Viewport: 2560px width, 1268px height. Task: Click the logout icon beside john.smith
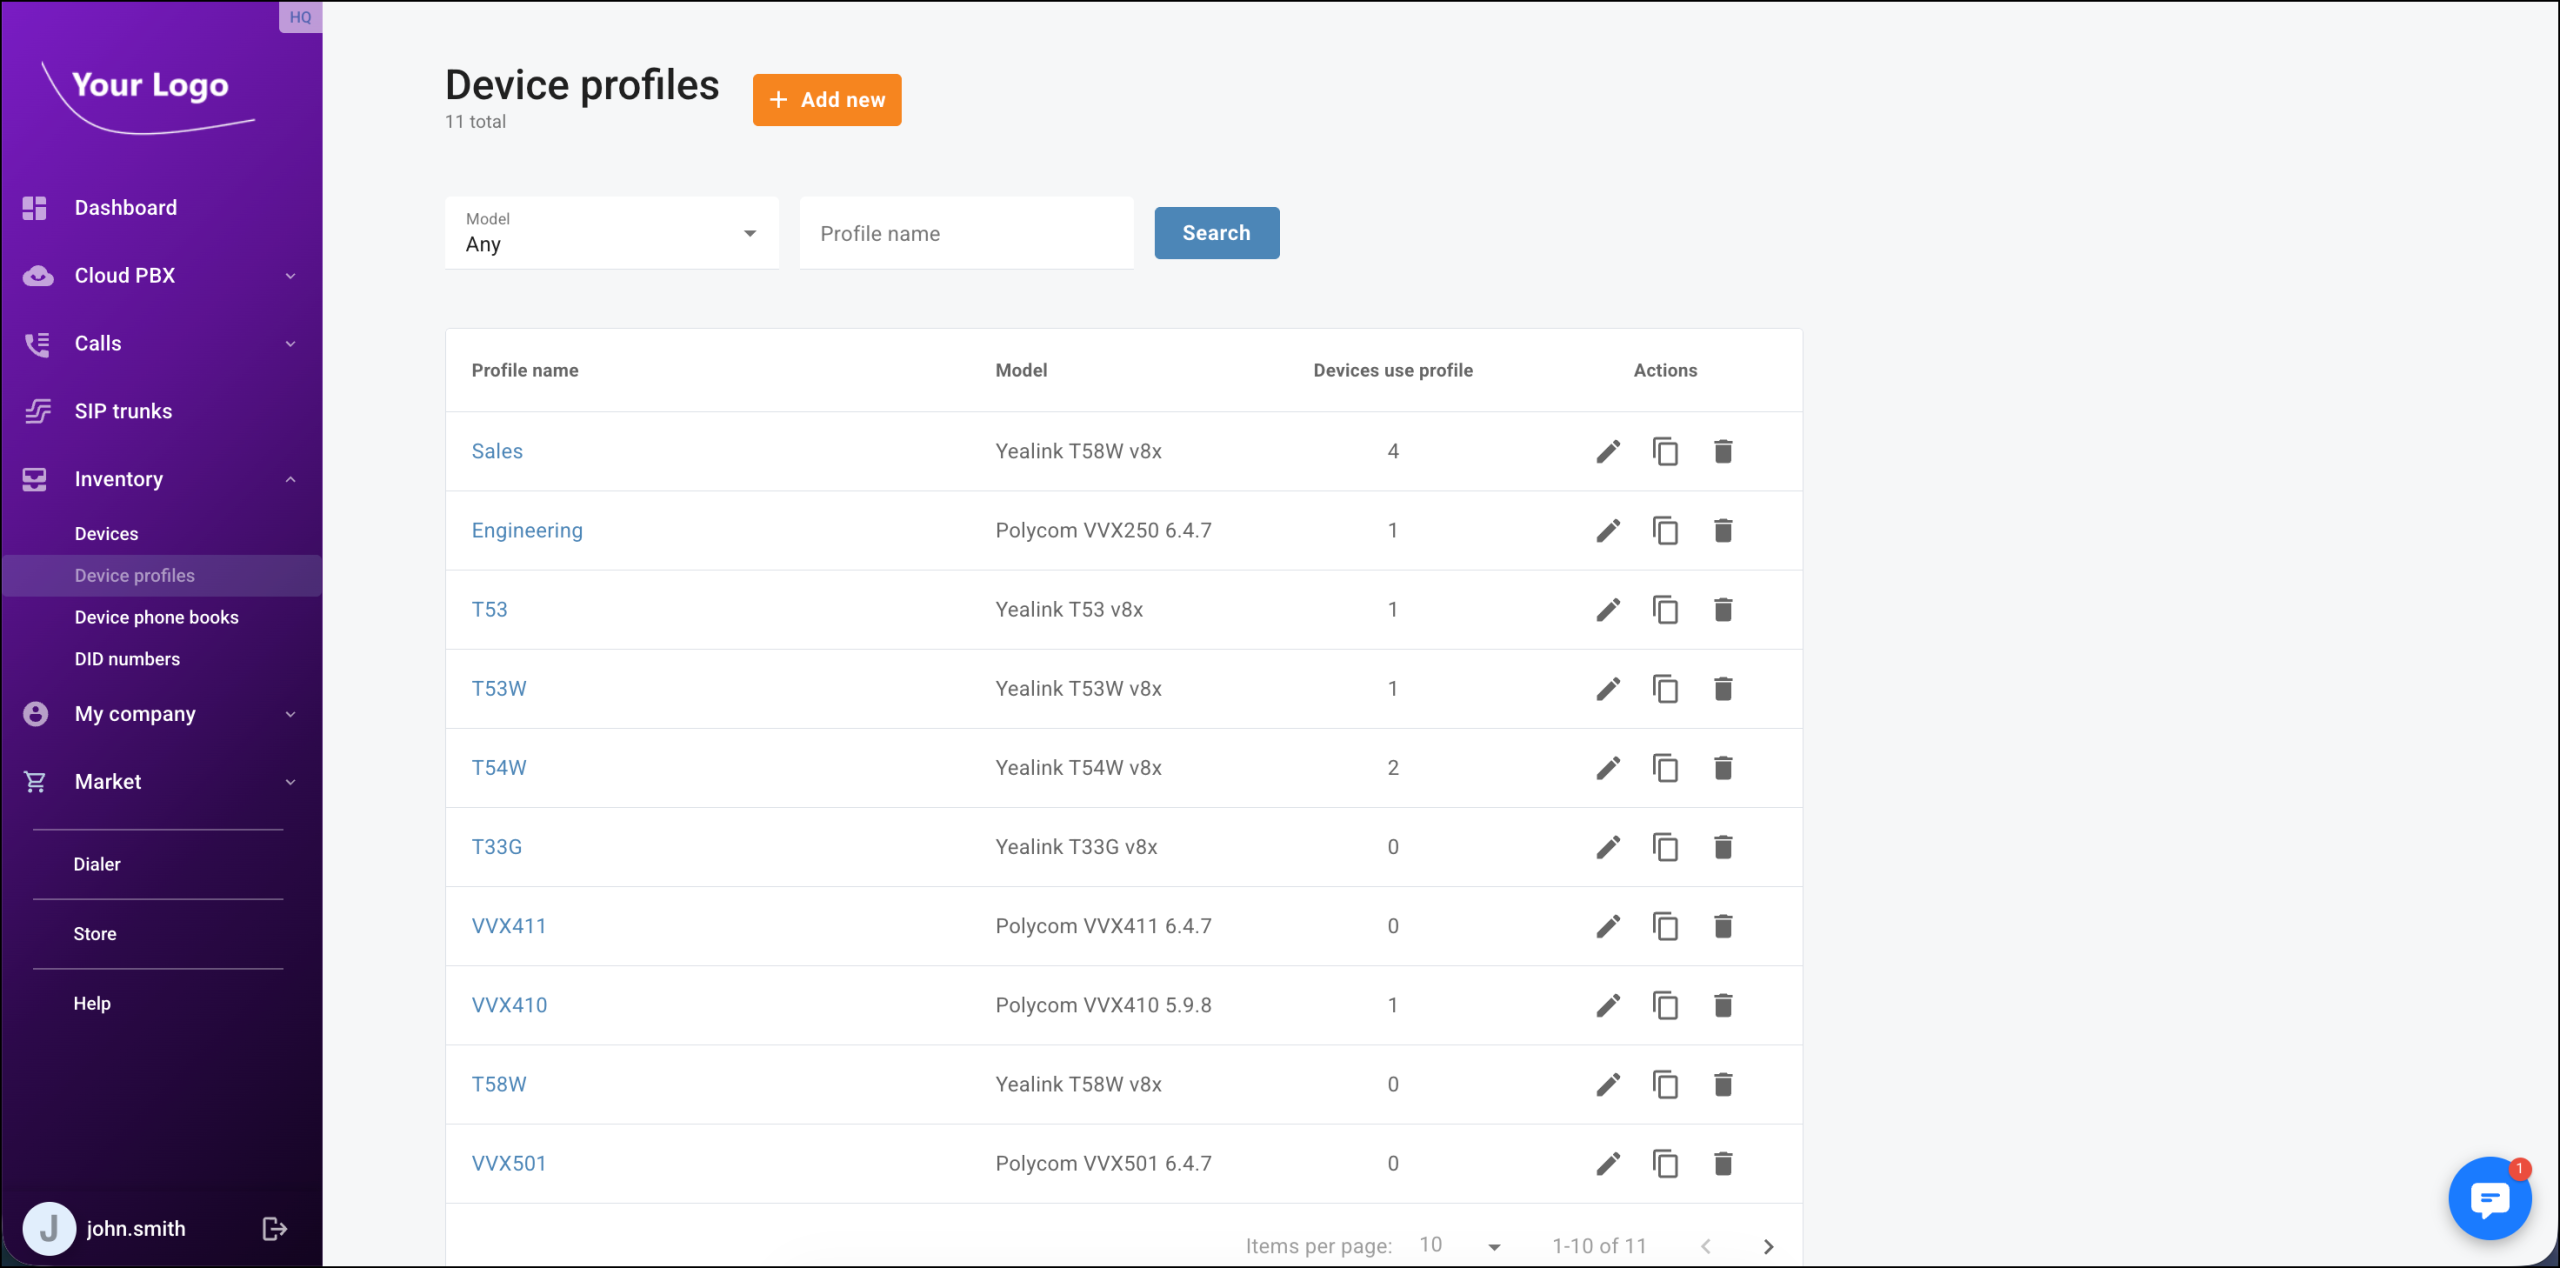[274, 1228]
